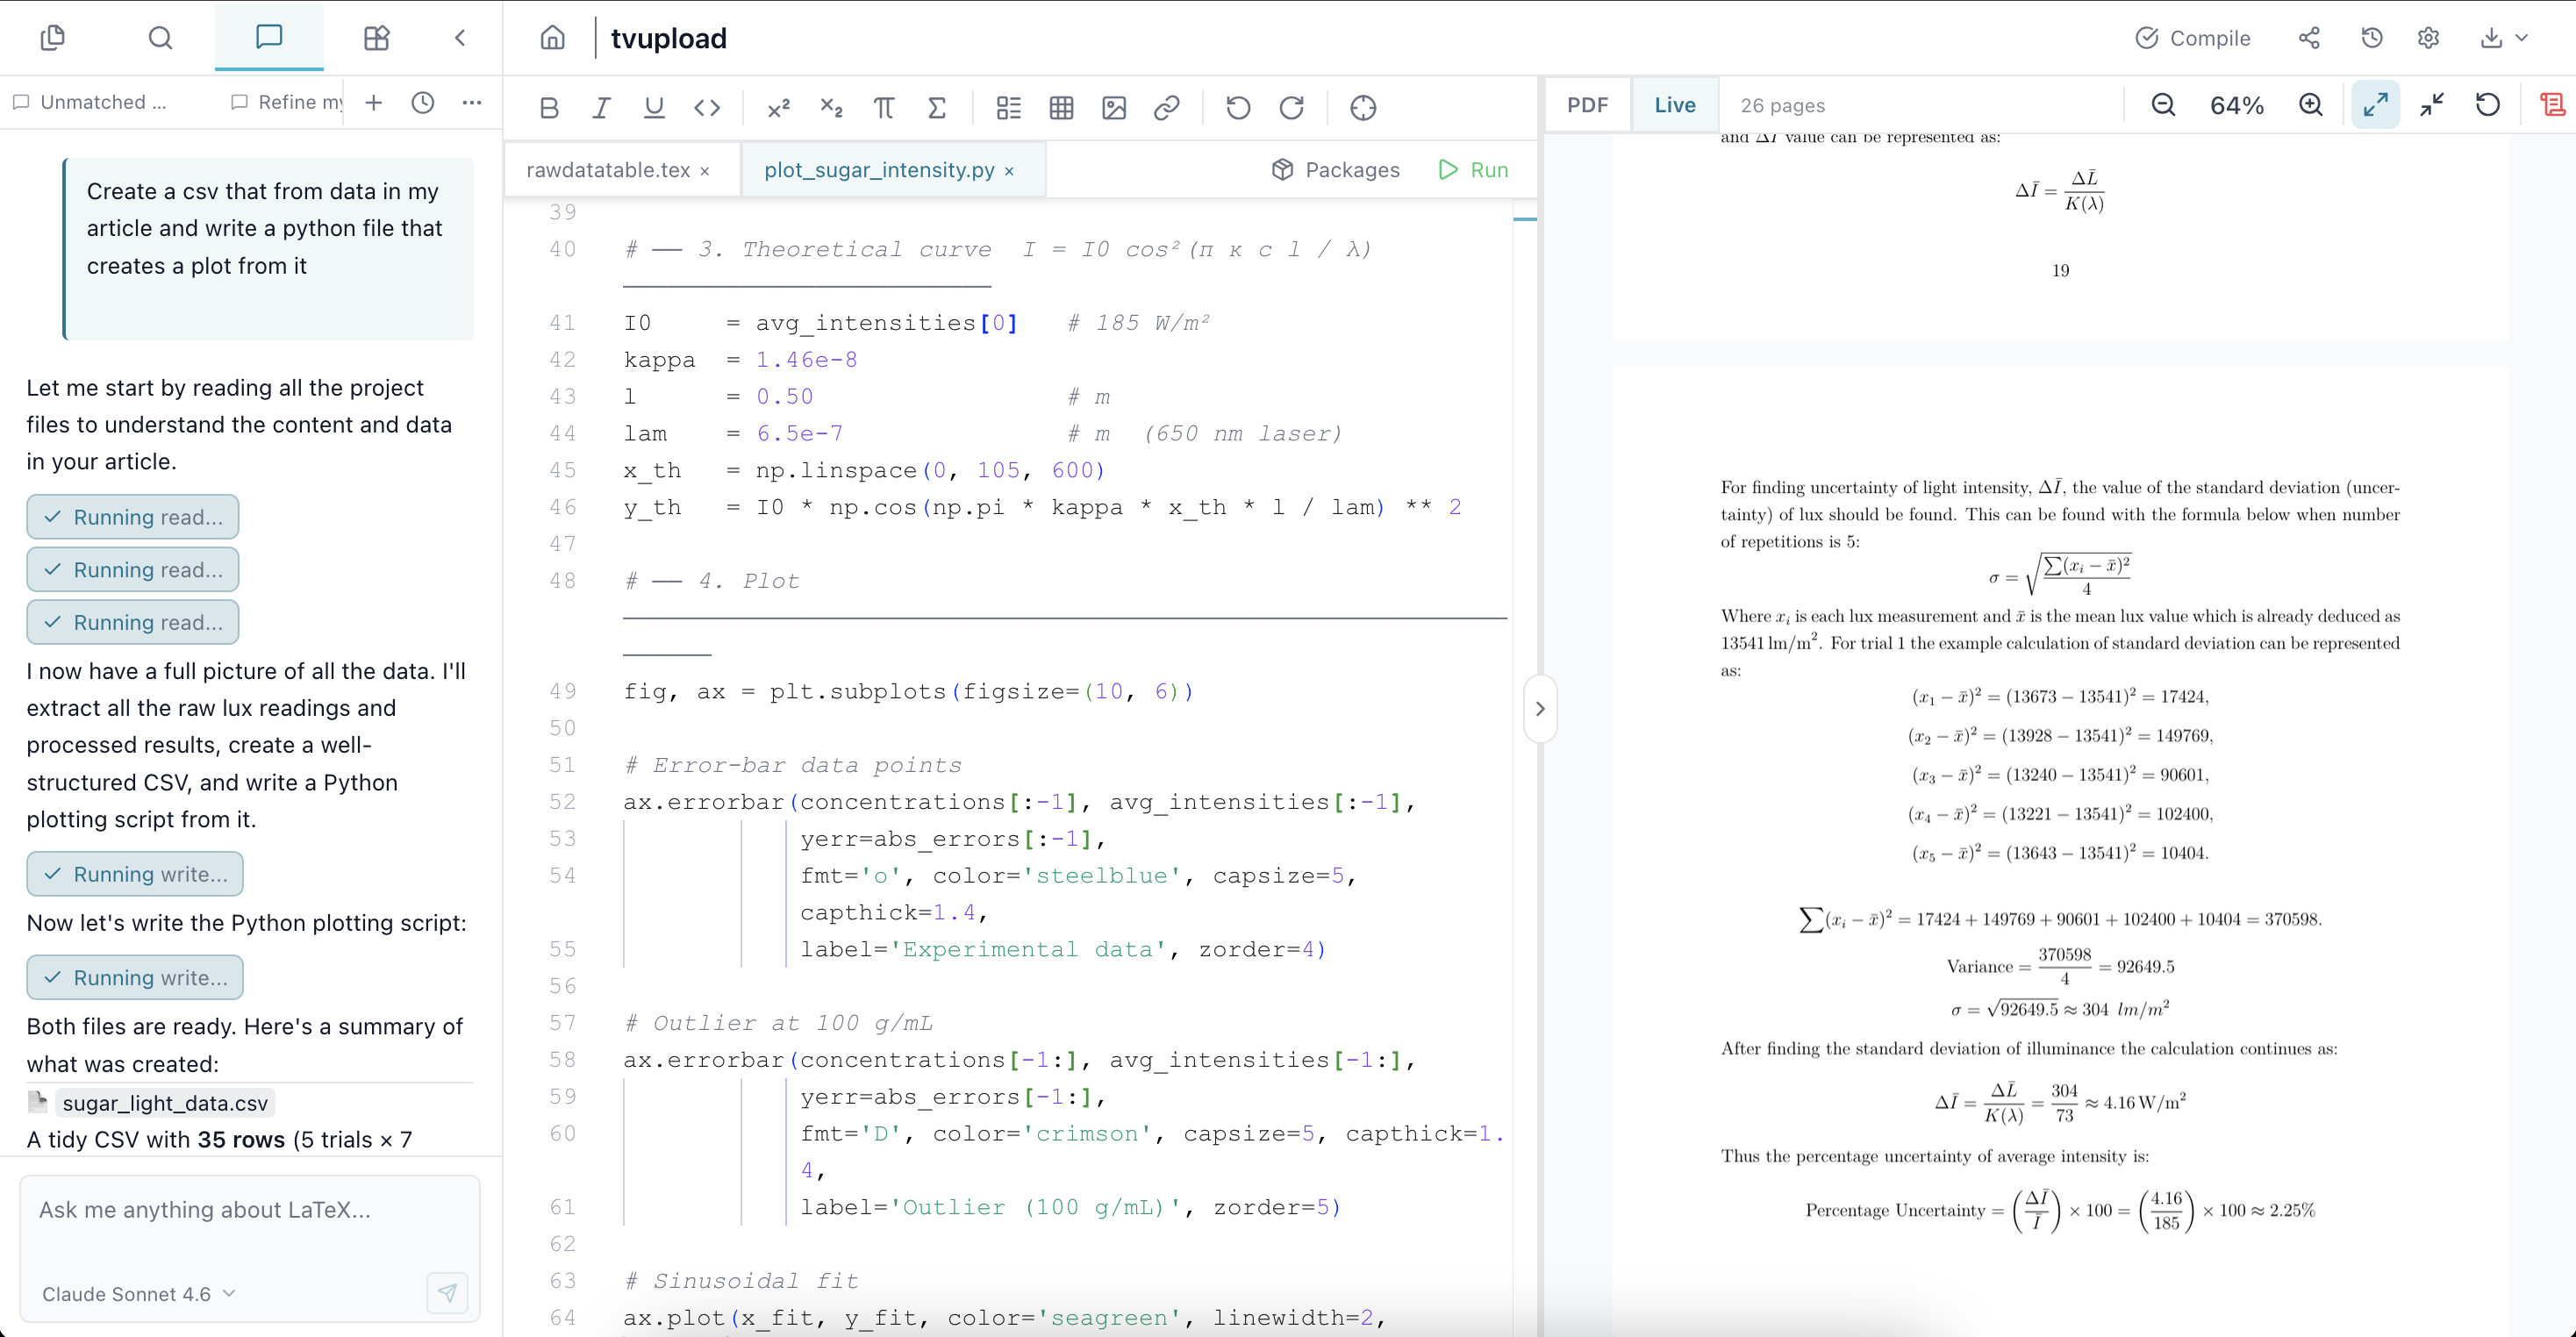Open chat history clock icon

click(423, 102)
